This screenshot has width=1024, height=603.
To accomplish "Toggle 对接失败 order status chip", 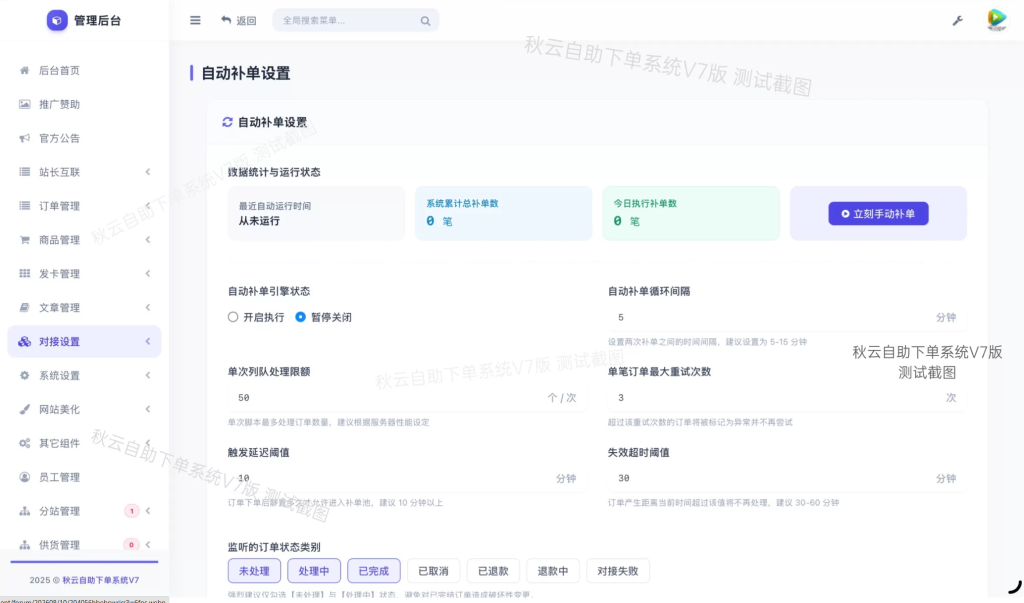I will [x=618, y=571].
